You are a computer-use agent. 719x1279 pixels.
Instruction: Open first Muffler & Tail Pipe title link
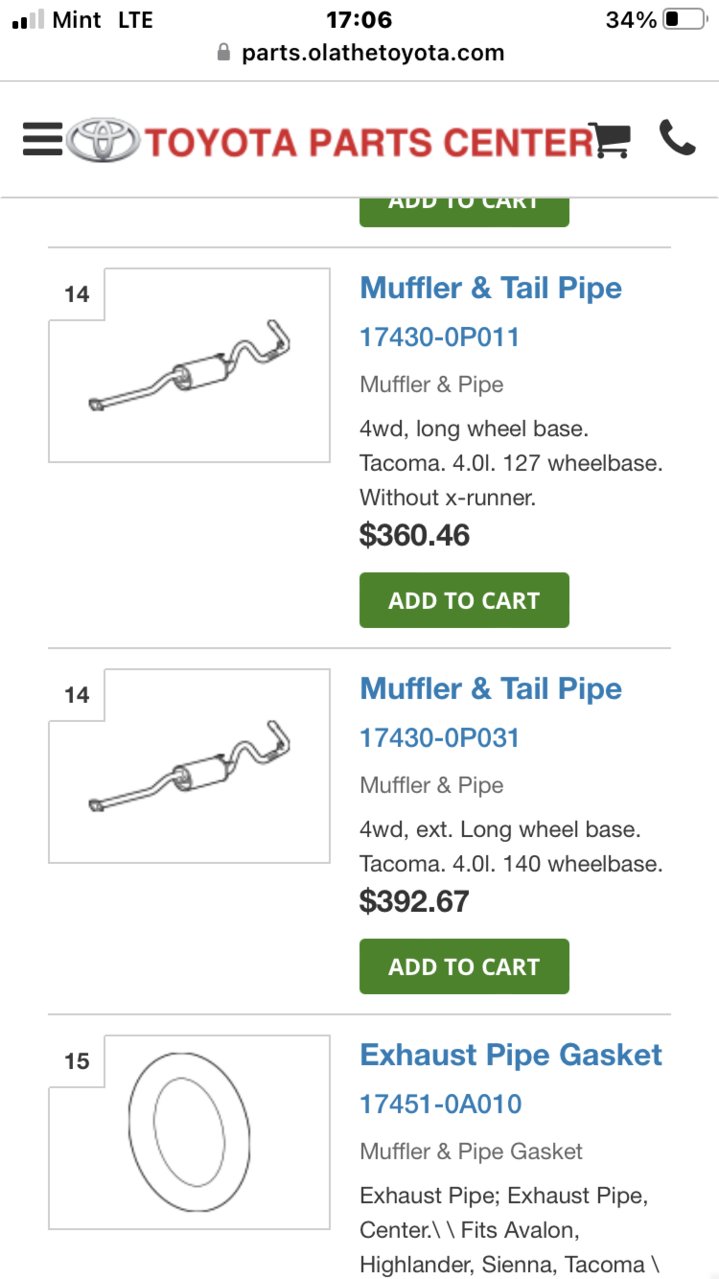491,288
